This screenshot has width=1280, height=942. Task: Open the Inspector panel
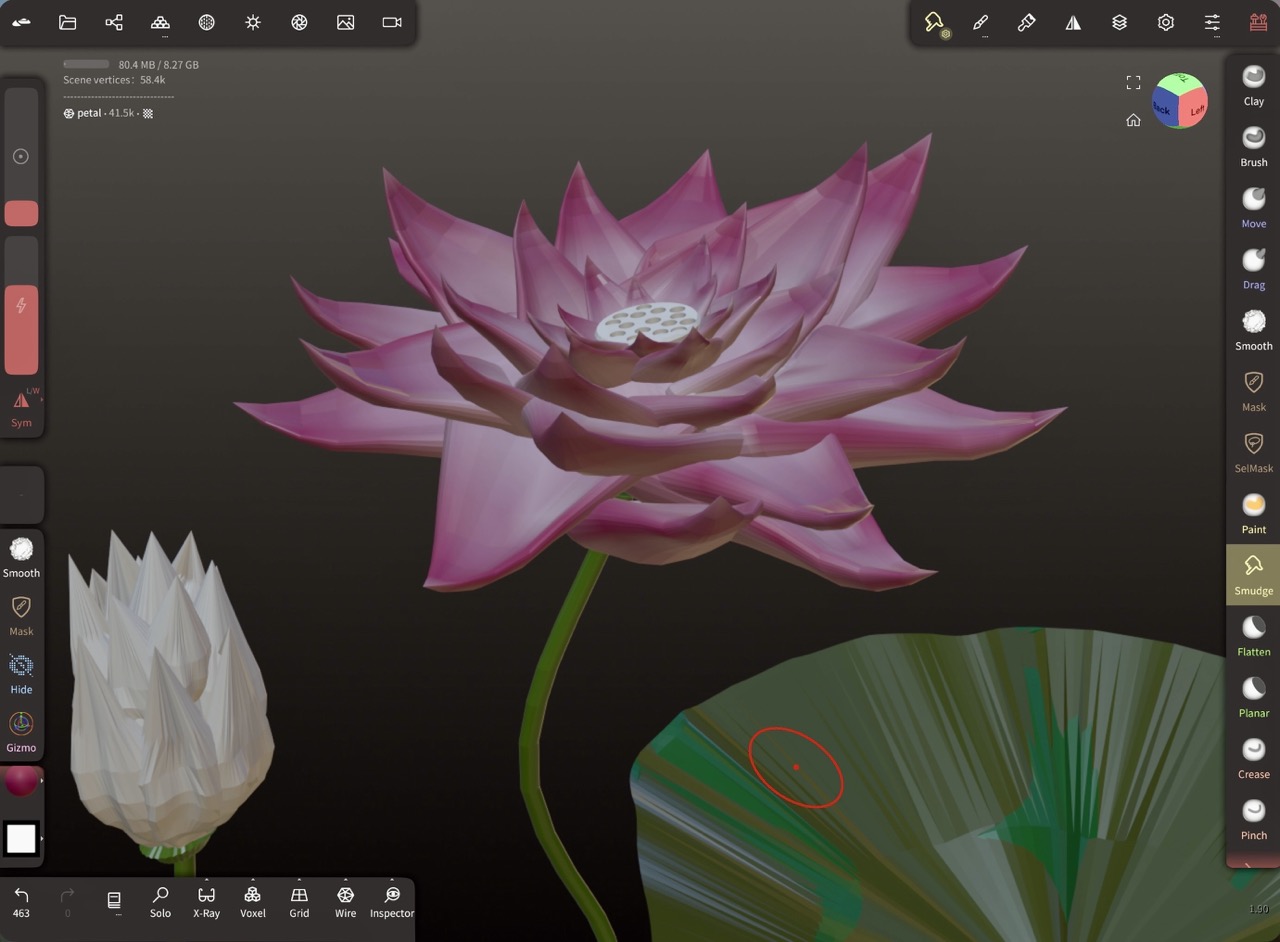tap(392, 901)
